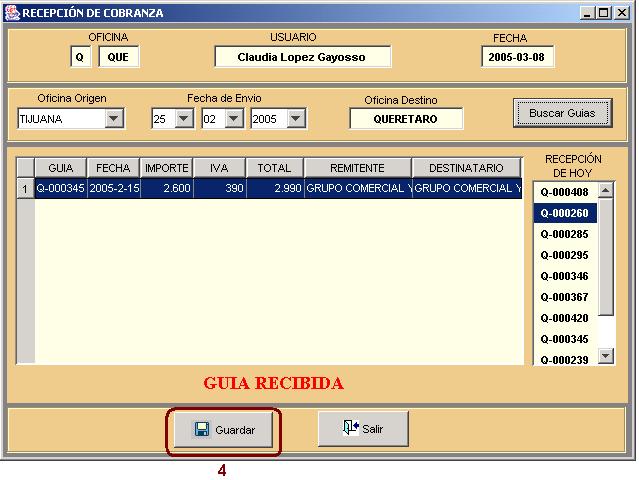Click the Salir exit button
This screenshot has height=480, width=639.
362,429
